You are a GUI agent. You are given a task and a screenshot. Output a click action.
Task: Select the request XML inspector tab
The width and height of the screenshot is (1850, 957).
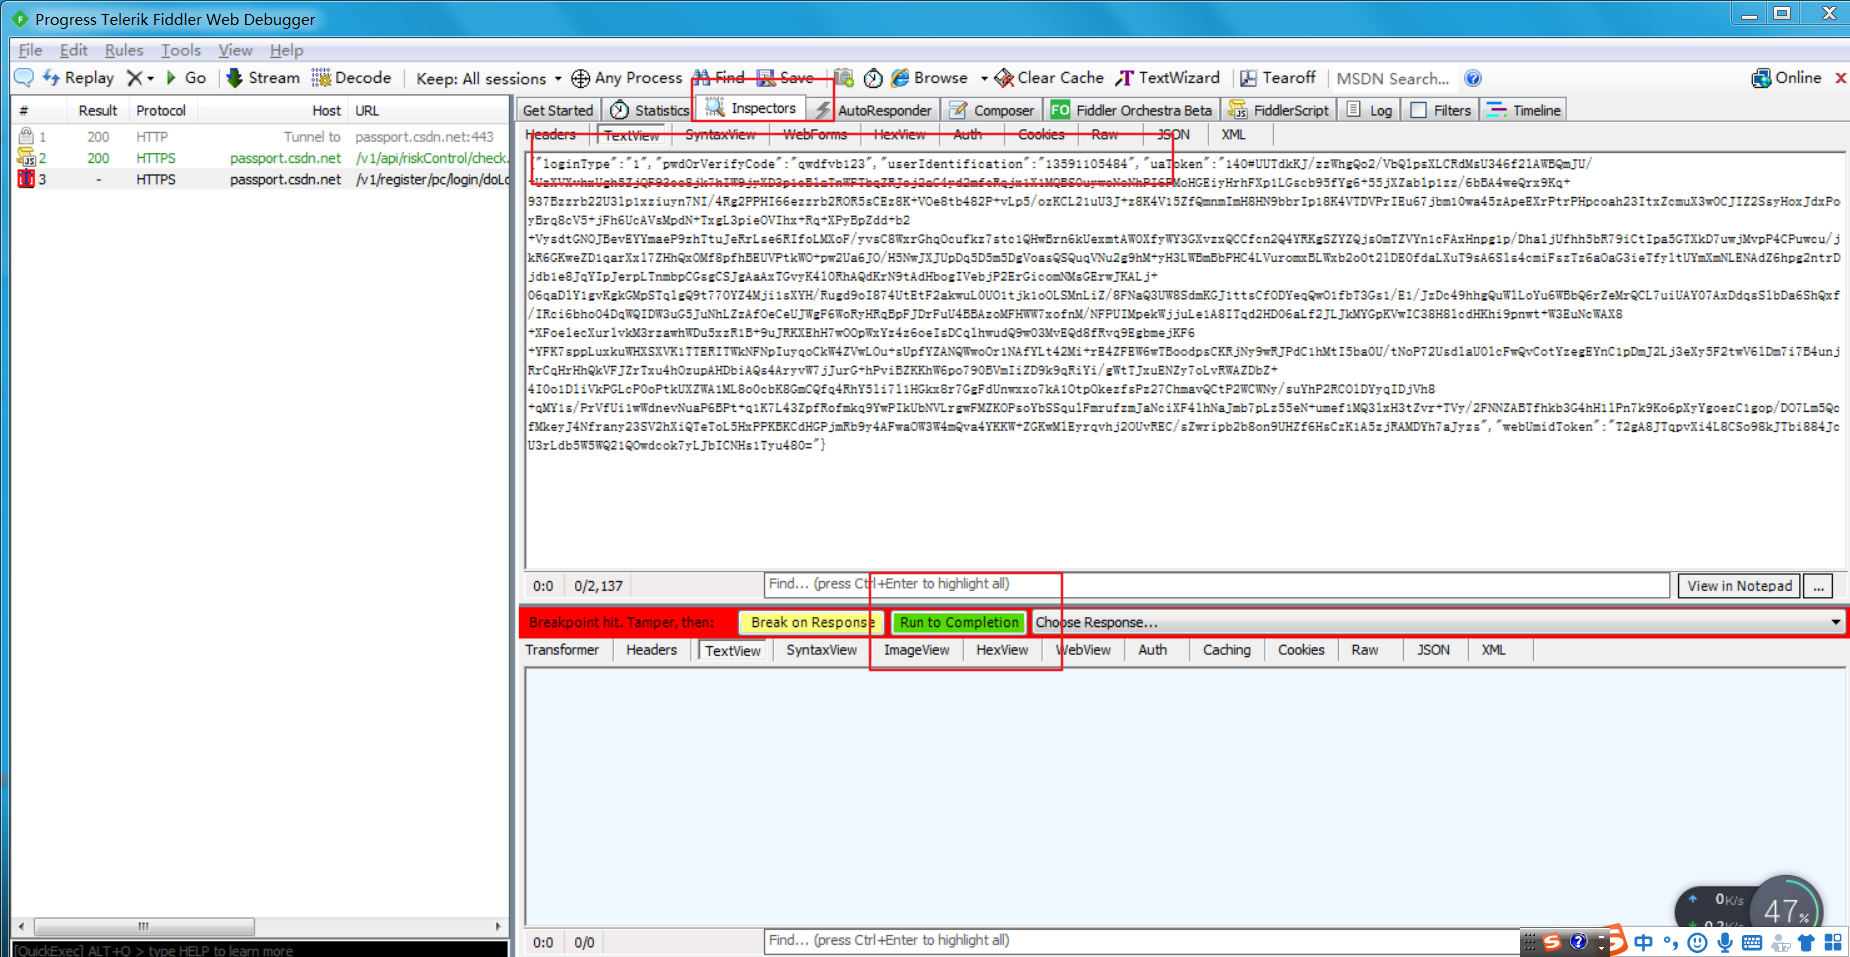[x=1233, y=134]
